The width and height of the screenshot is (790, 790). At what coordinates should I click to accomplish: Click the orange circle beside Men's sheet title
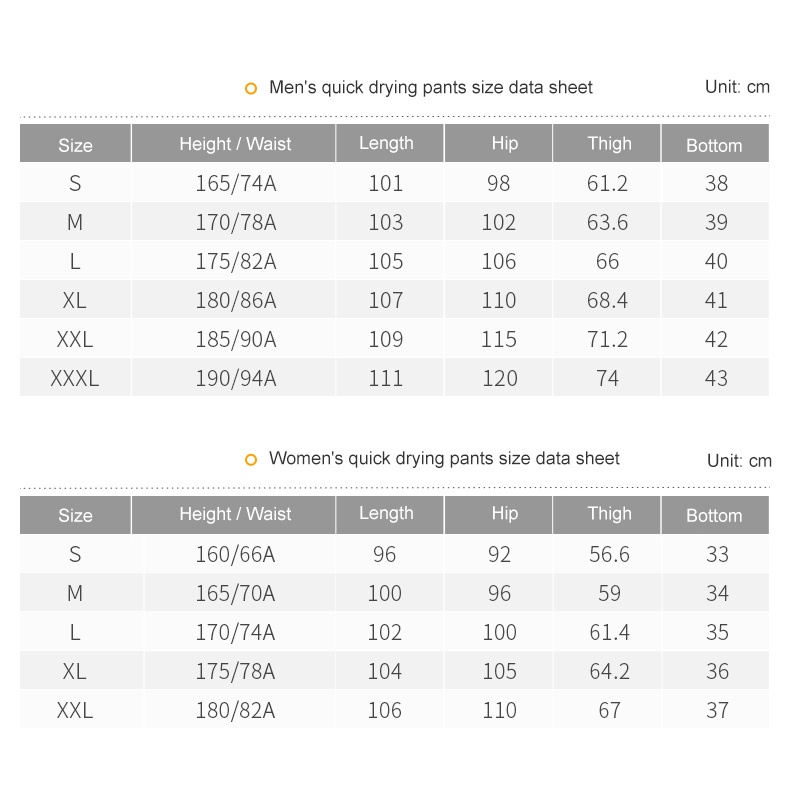pos(251,89)
